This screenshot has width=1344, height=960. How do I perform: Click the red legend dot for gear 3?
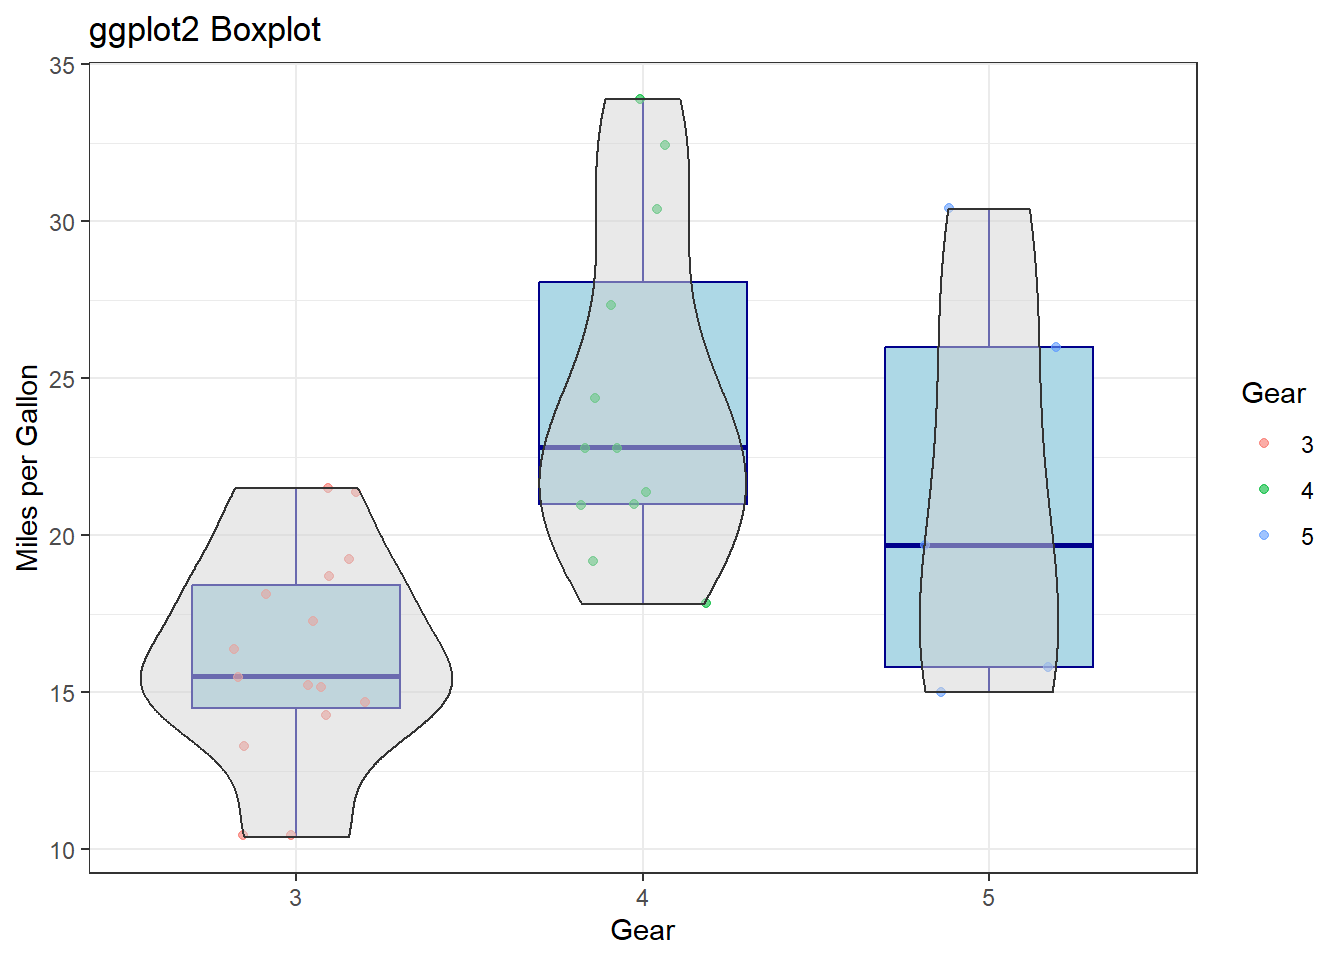pos(1264,443)
